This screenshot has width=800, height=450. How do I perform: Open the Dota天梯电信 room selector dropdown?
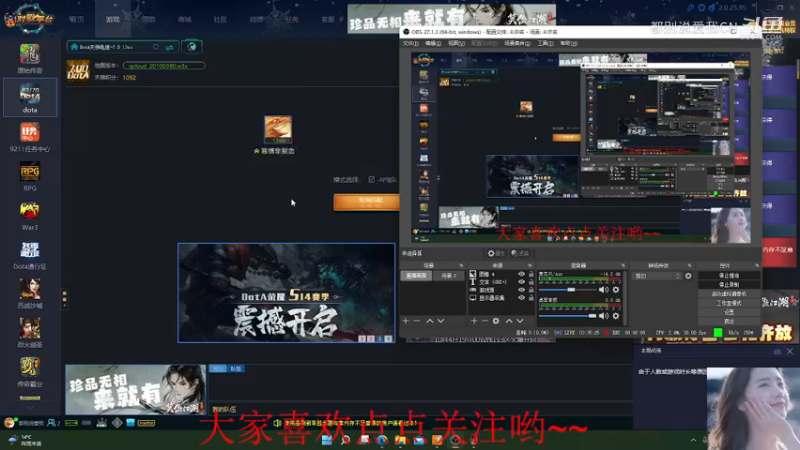(122, 47)
